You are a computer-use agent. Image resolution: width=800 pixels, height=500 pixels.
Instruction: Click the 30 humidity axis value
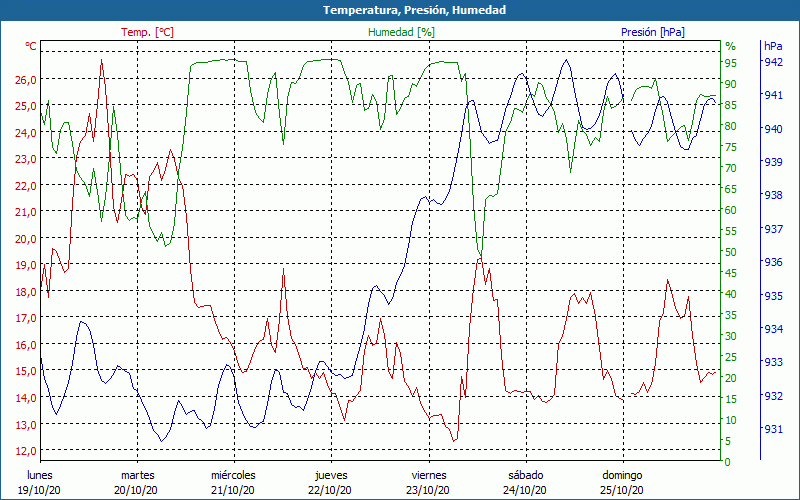click(731, 336)
